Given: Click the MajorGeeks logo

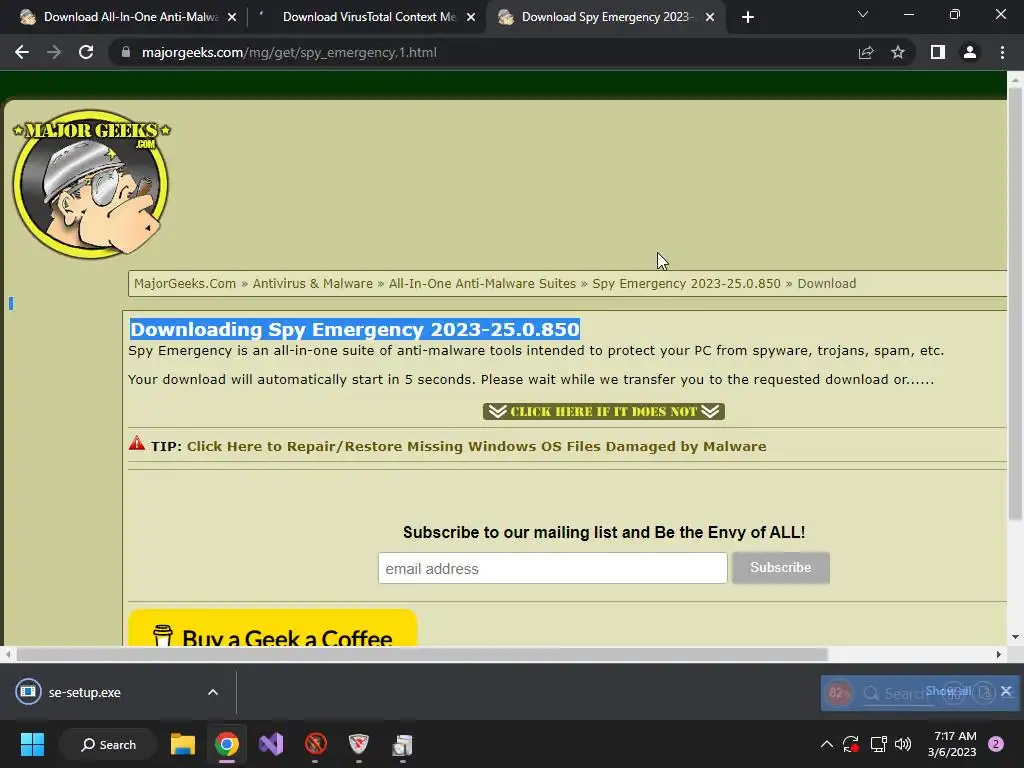Looking at the screenshot, I should click(x=91, y=184).
